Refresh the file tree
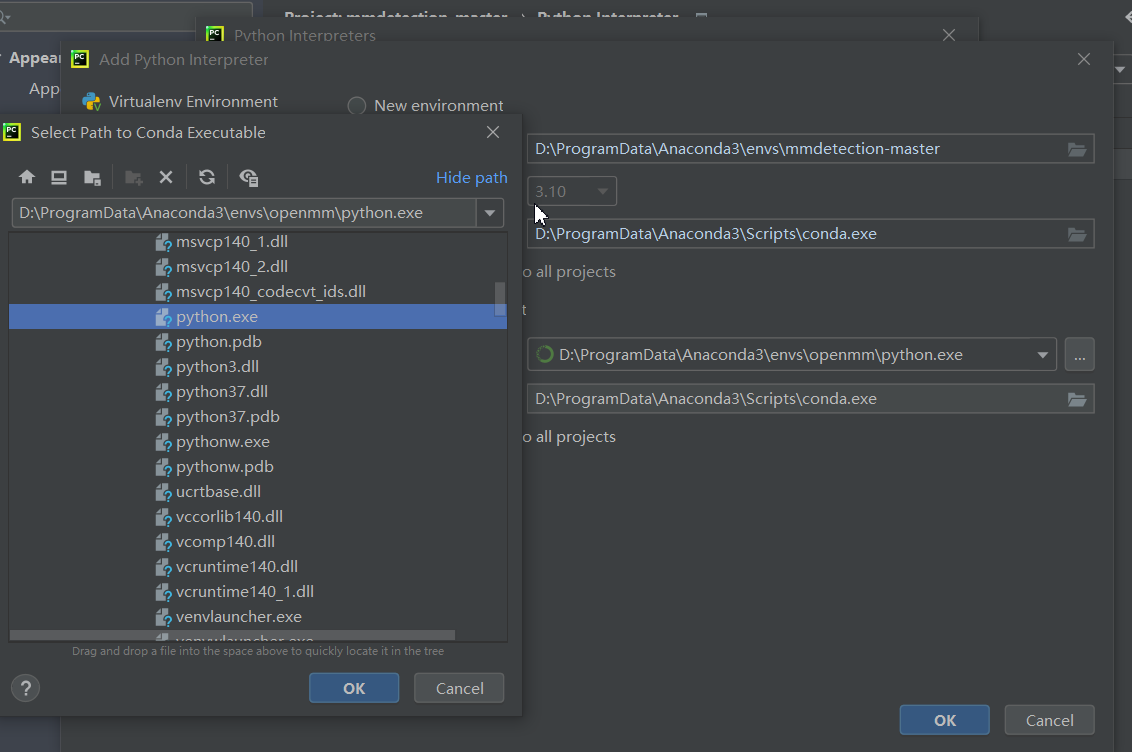1132x752 pixels. click(207, 178)
